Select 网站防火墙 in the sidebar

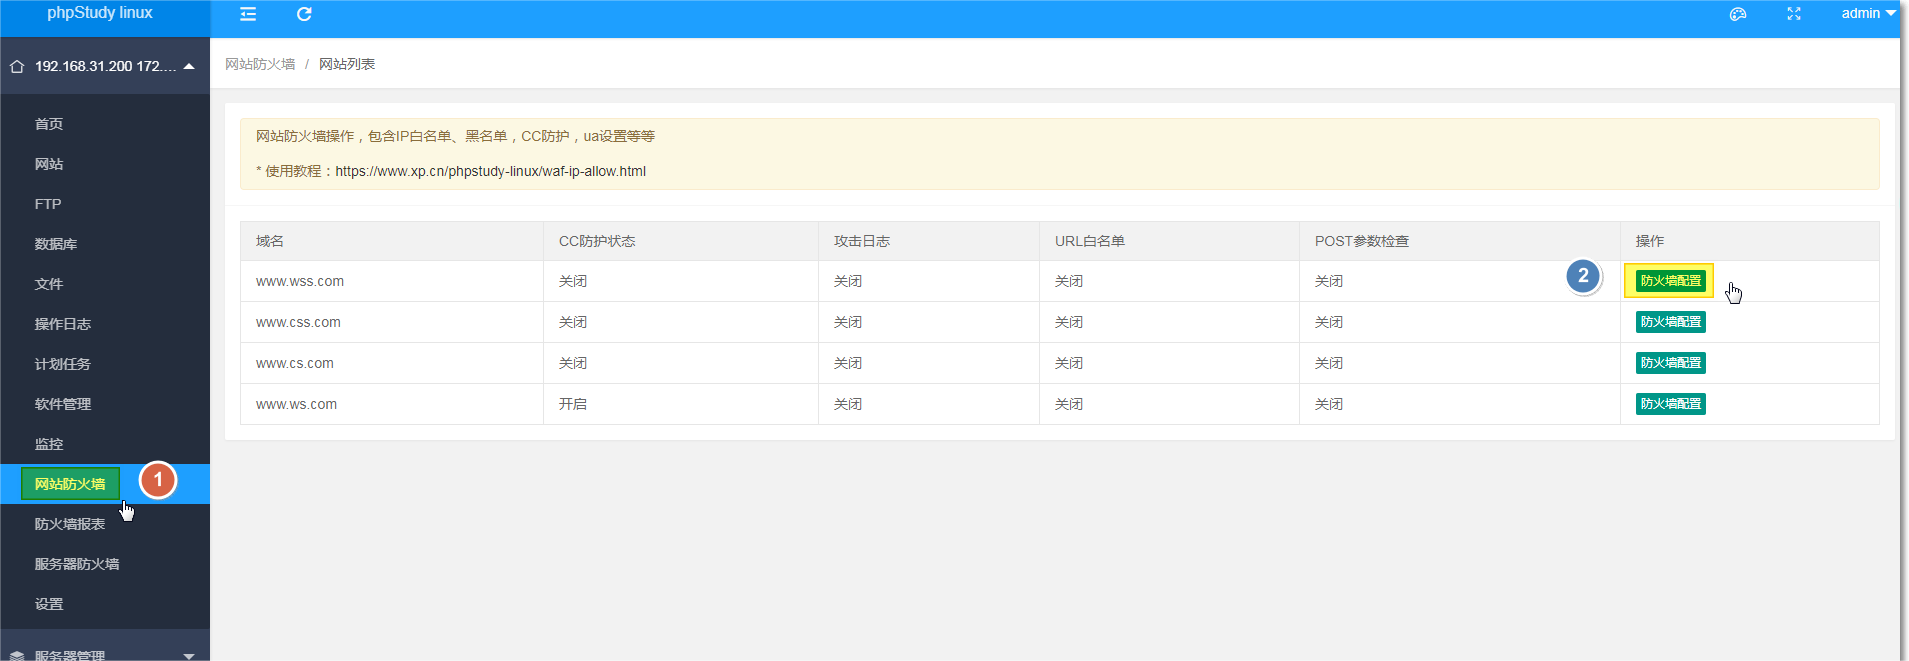[x=105, y=484]
